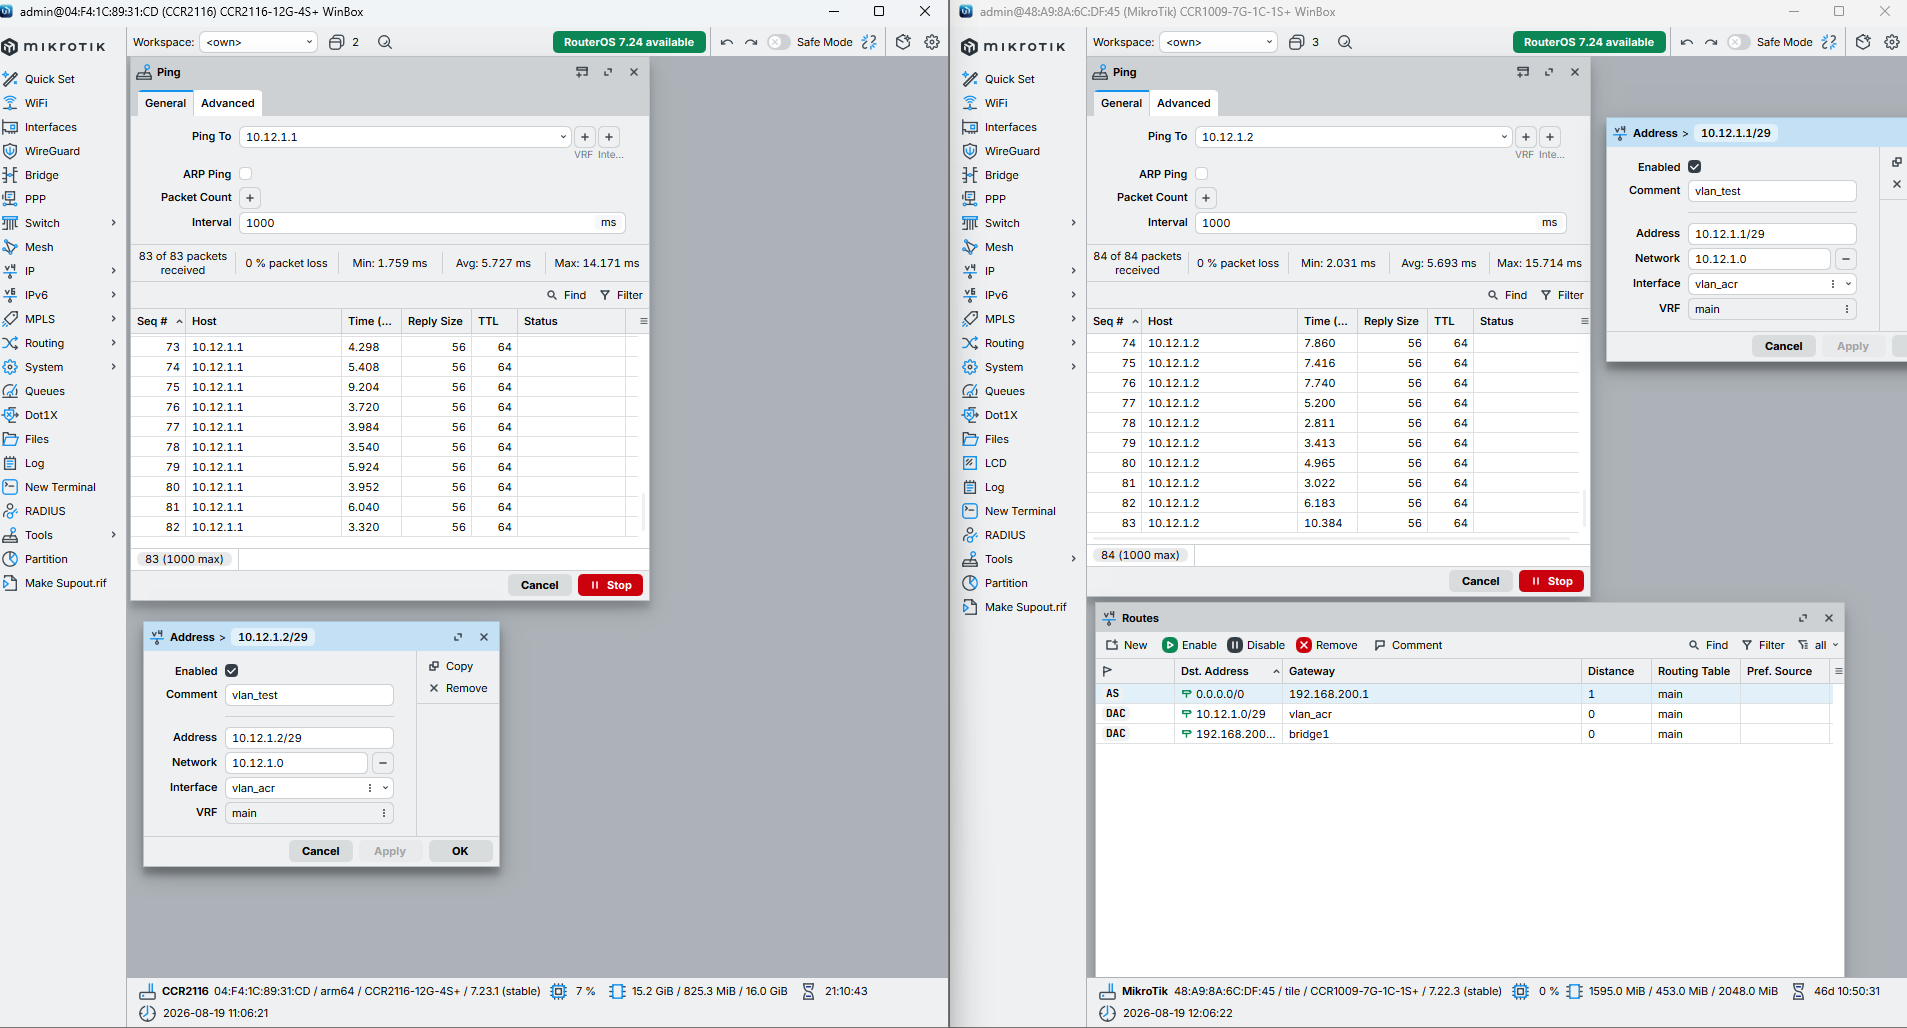Open settings gear in the CCR1009 toolbar
Viewport: 1907px width, 1028px height.
click(1892, 42)
